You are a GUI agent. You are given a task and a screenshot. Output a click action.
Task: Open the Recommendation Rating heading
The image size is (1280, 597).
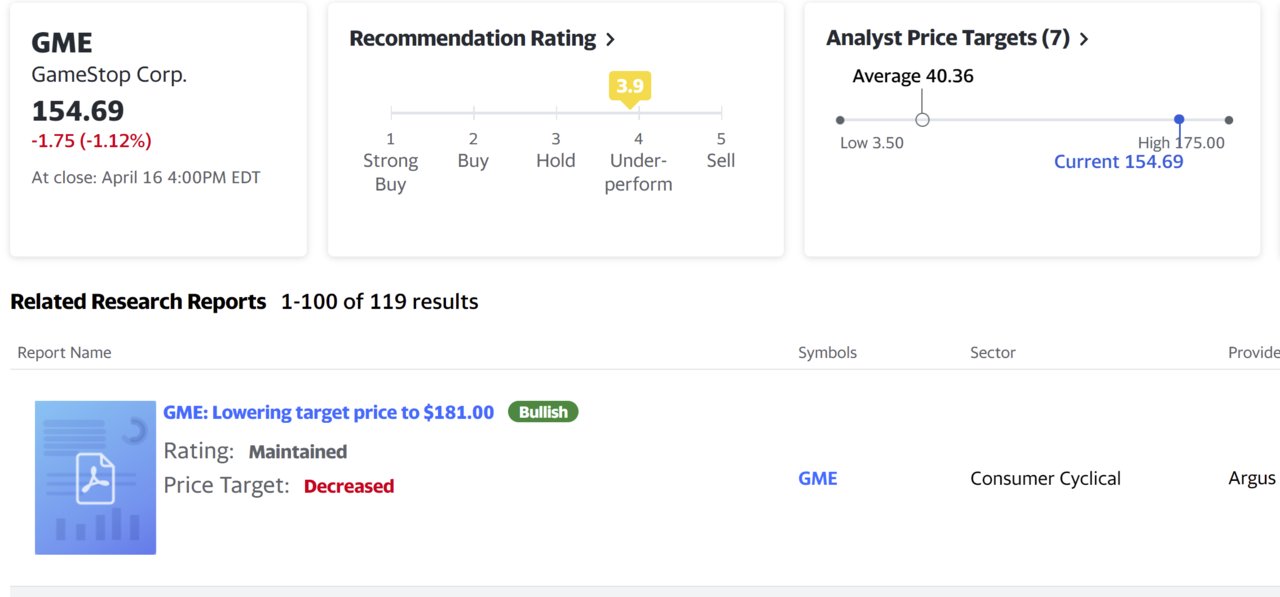tap(472, 39)
